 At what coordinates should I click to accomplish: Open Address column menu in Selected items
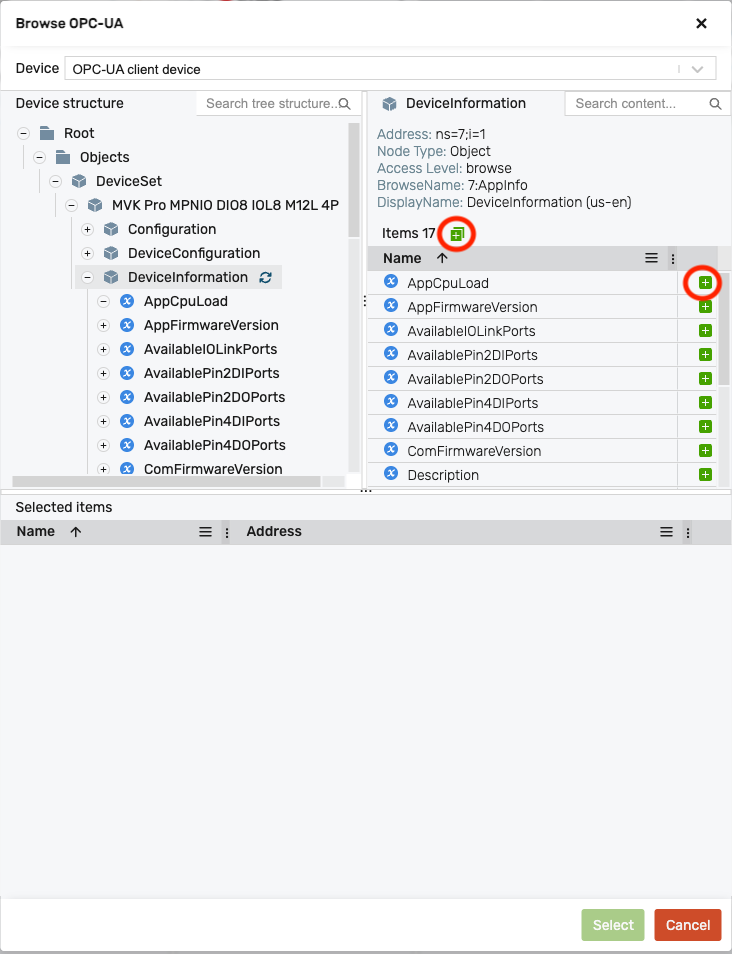click(666, 532)
